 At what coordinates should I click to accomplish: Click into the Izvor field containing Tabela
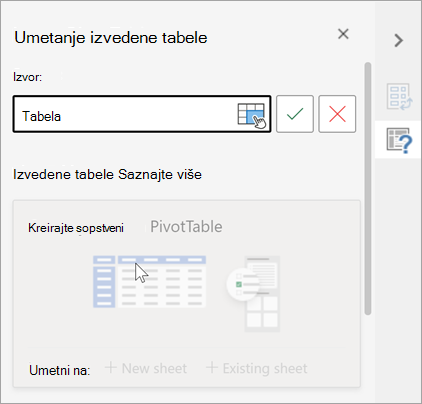pyautogui.click(x=142, y=114)
